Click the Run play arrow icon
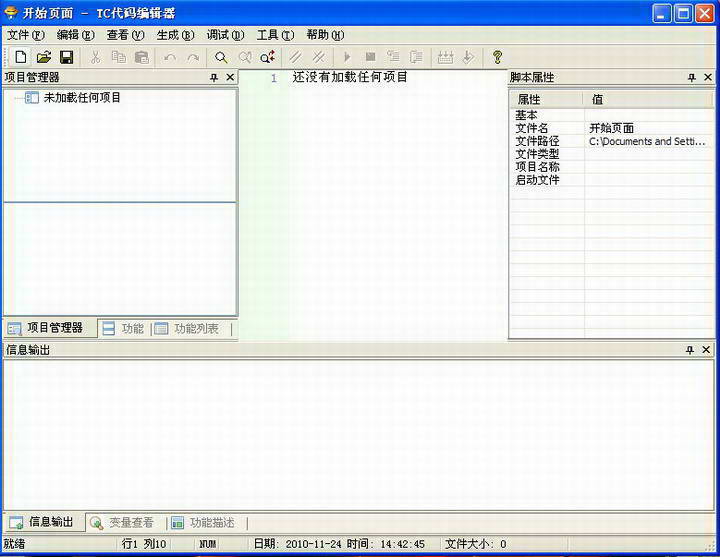The height and width of the screenshot is (557, 720). tap(347, 58)
